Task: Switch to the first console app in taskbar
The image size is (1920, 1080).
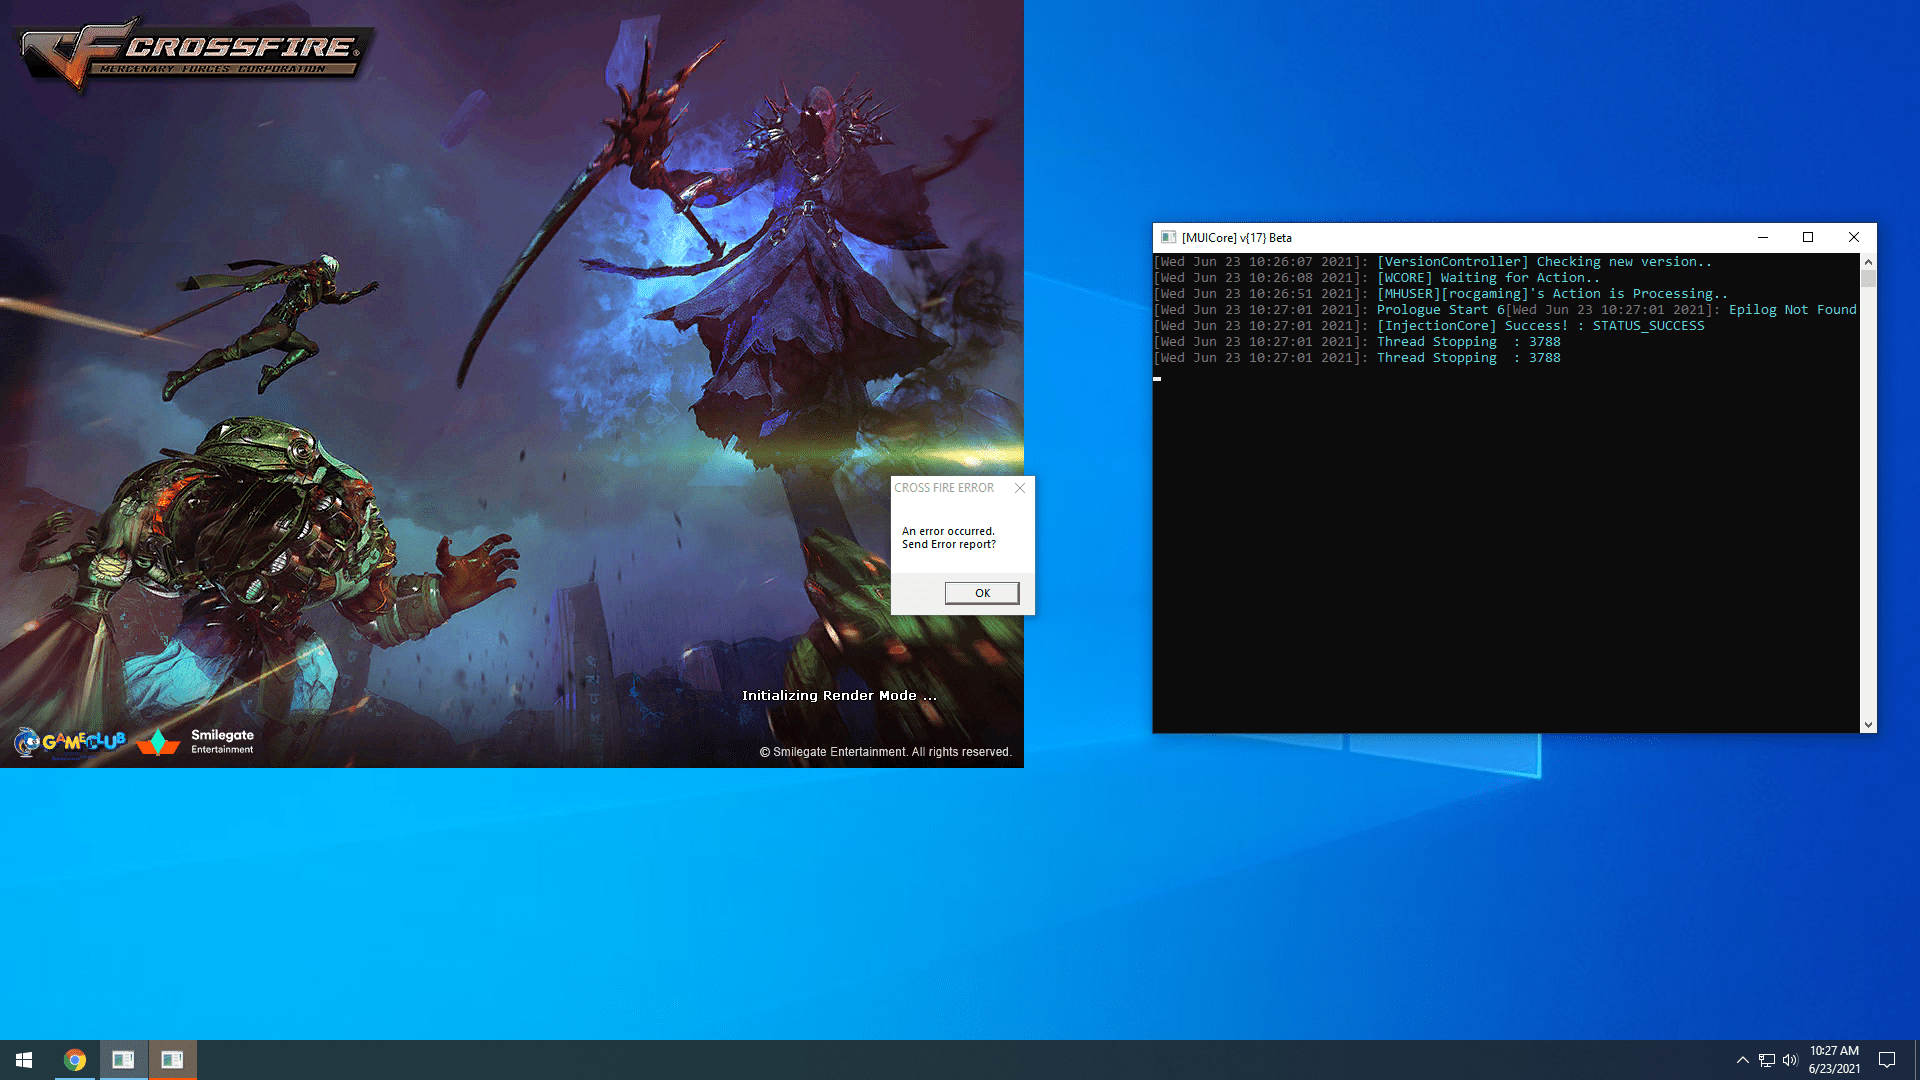Action: [123, 1060]
